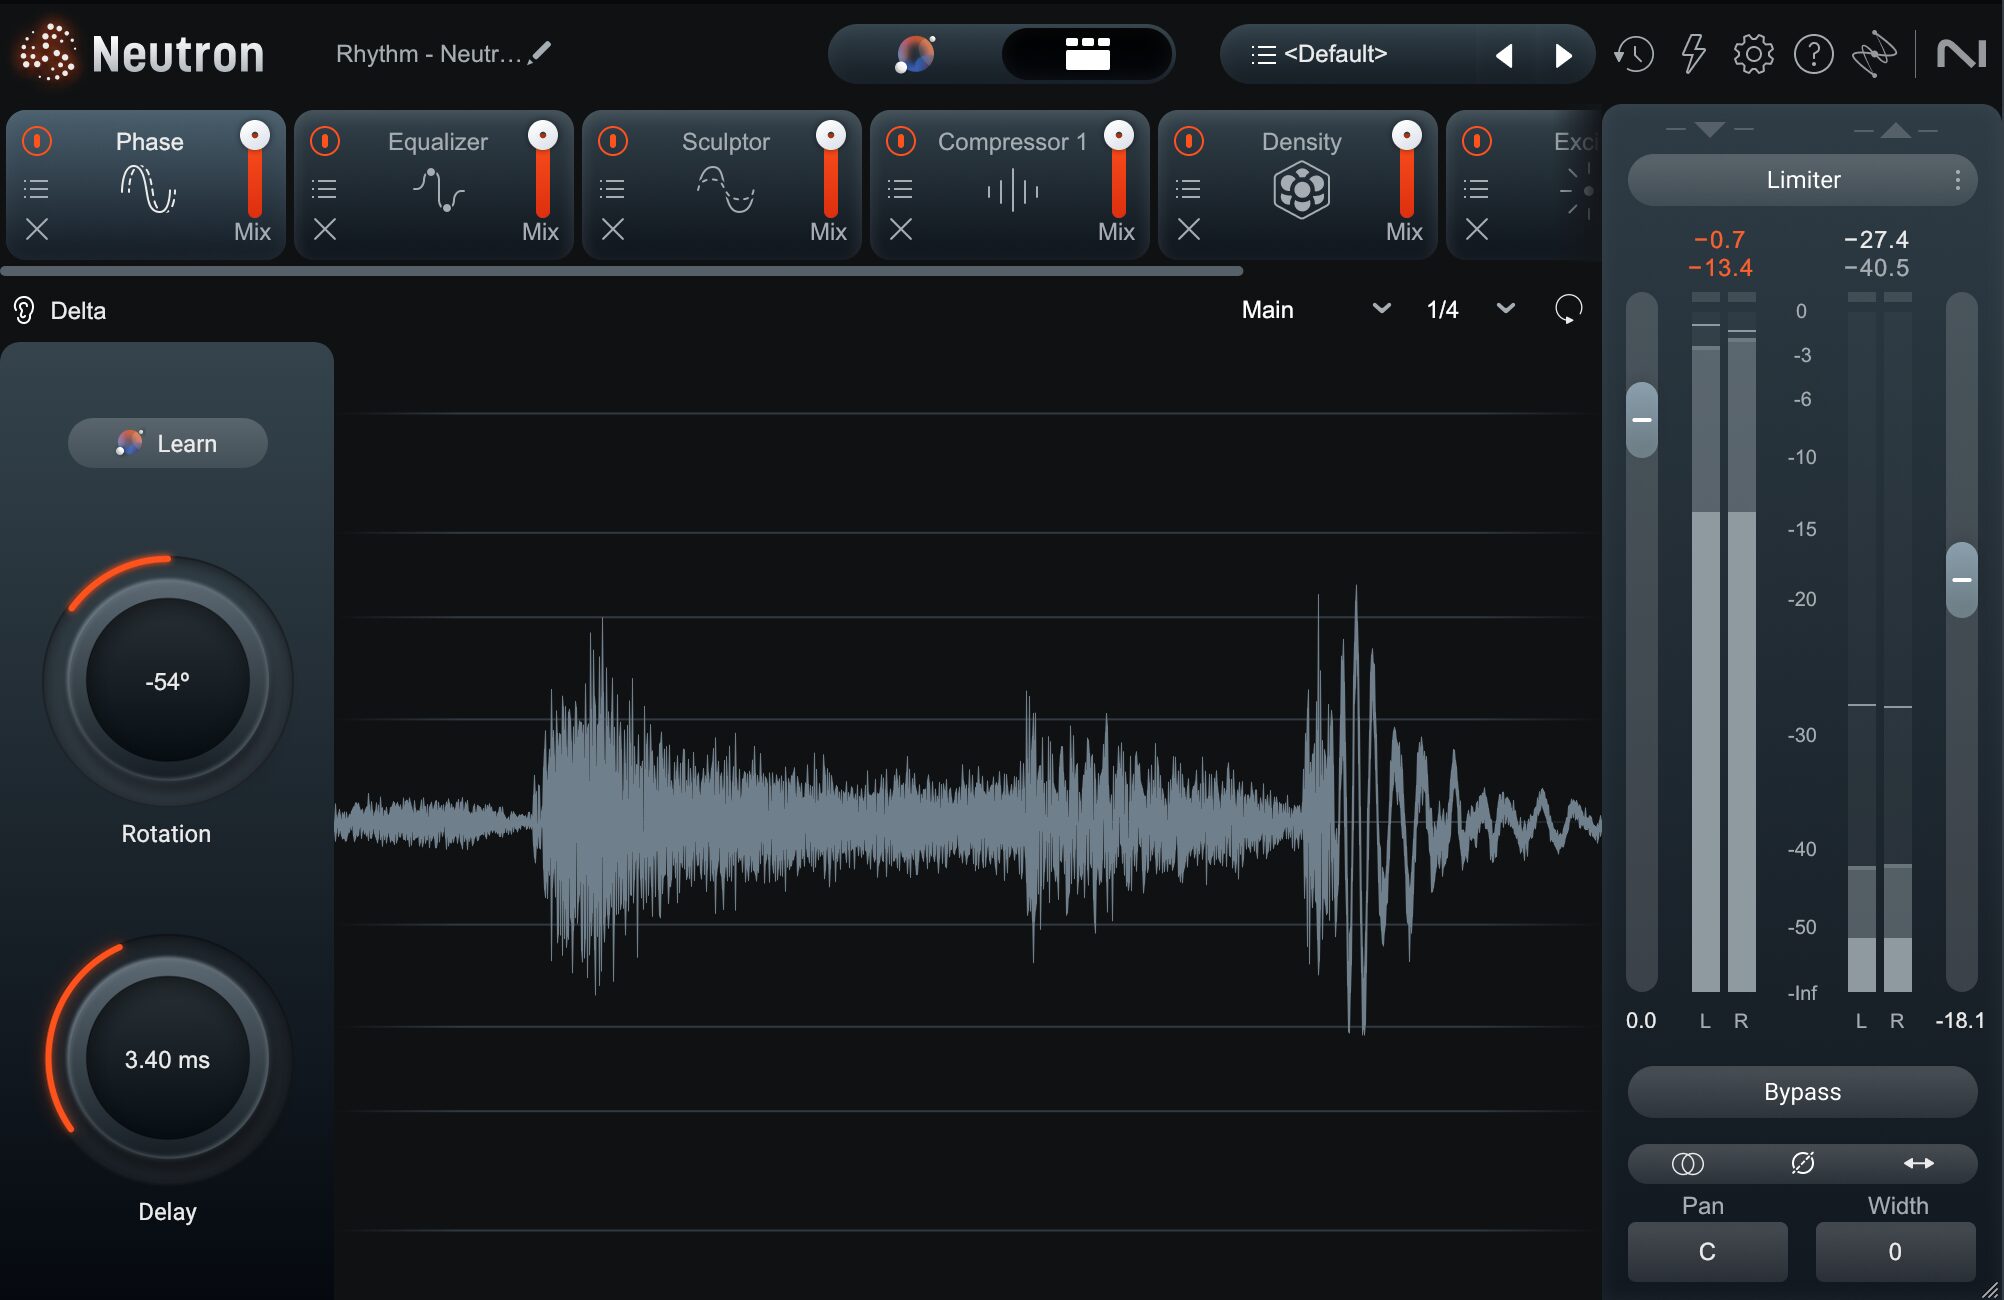This screenshot has width=2004, height=1300.
Task: Click the input gain slider handle
Action: click(x=1641, y=420)
